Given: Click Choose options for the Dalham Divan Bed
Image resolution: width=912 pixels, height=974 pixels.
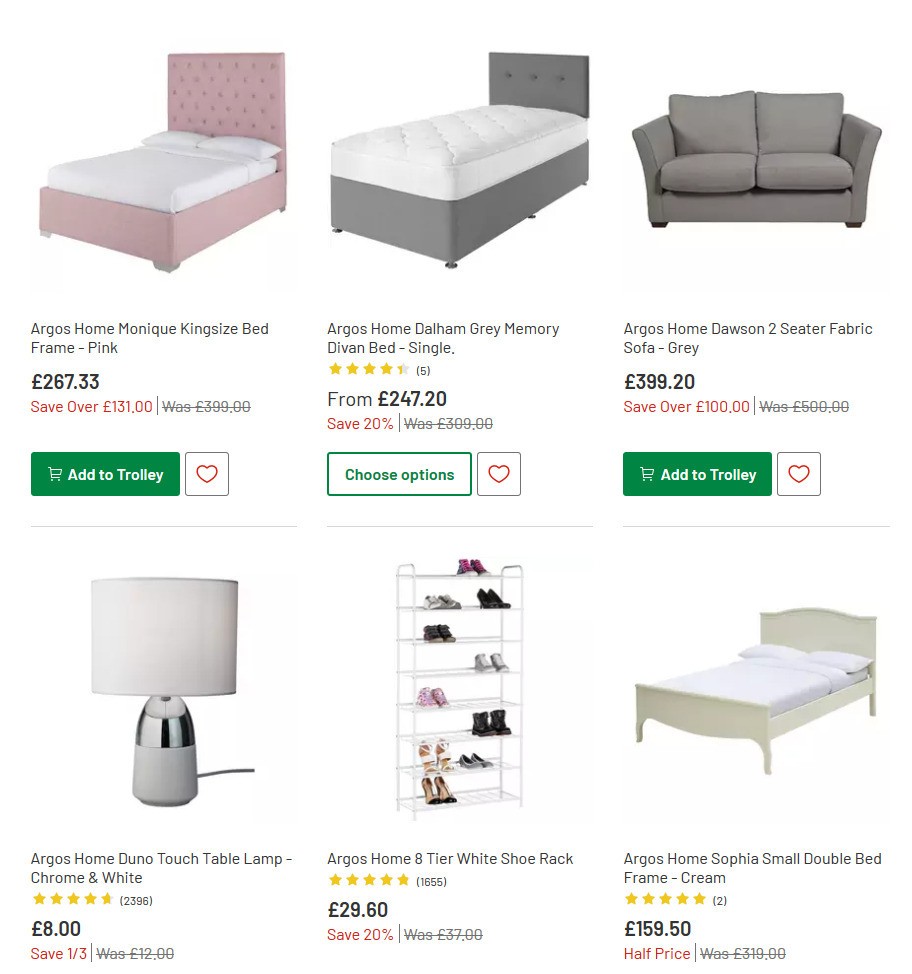Looking at the screenshot, I should (x=399, y=474).
